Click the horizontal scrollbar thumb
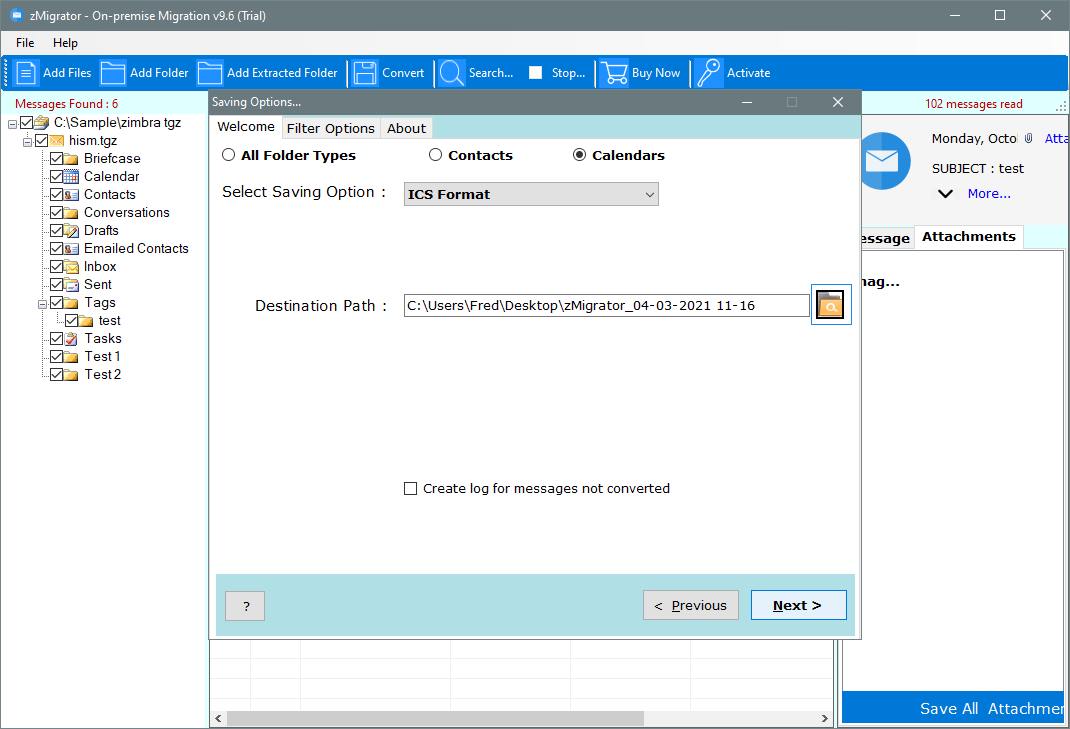1070x729 pixels. 435,718
